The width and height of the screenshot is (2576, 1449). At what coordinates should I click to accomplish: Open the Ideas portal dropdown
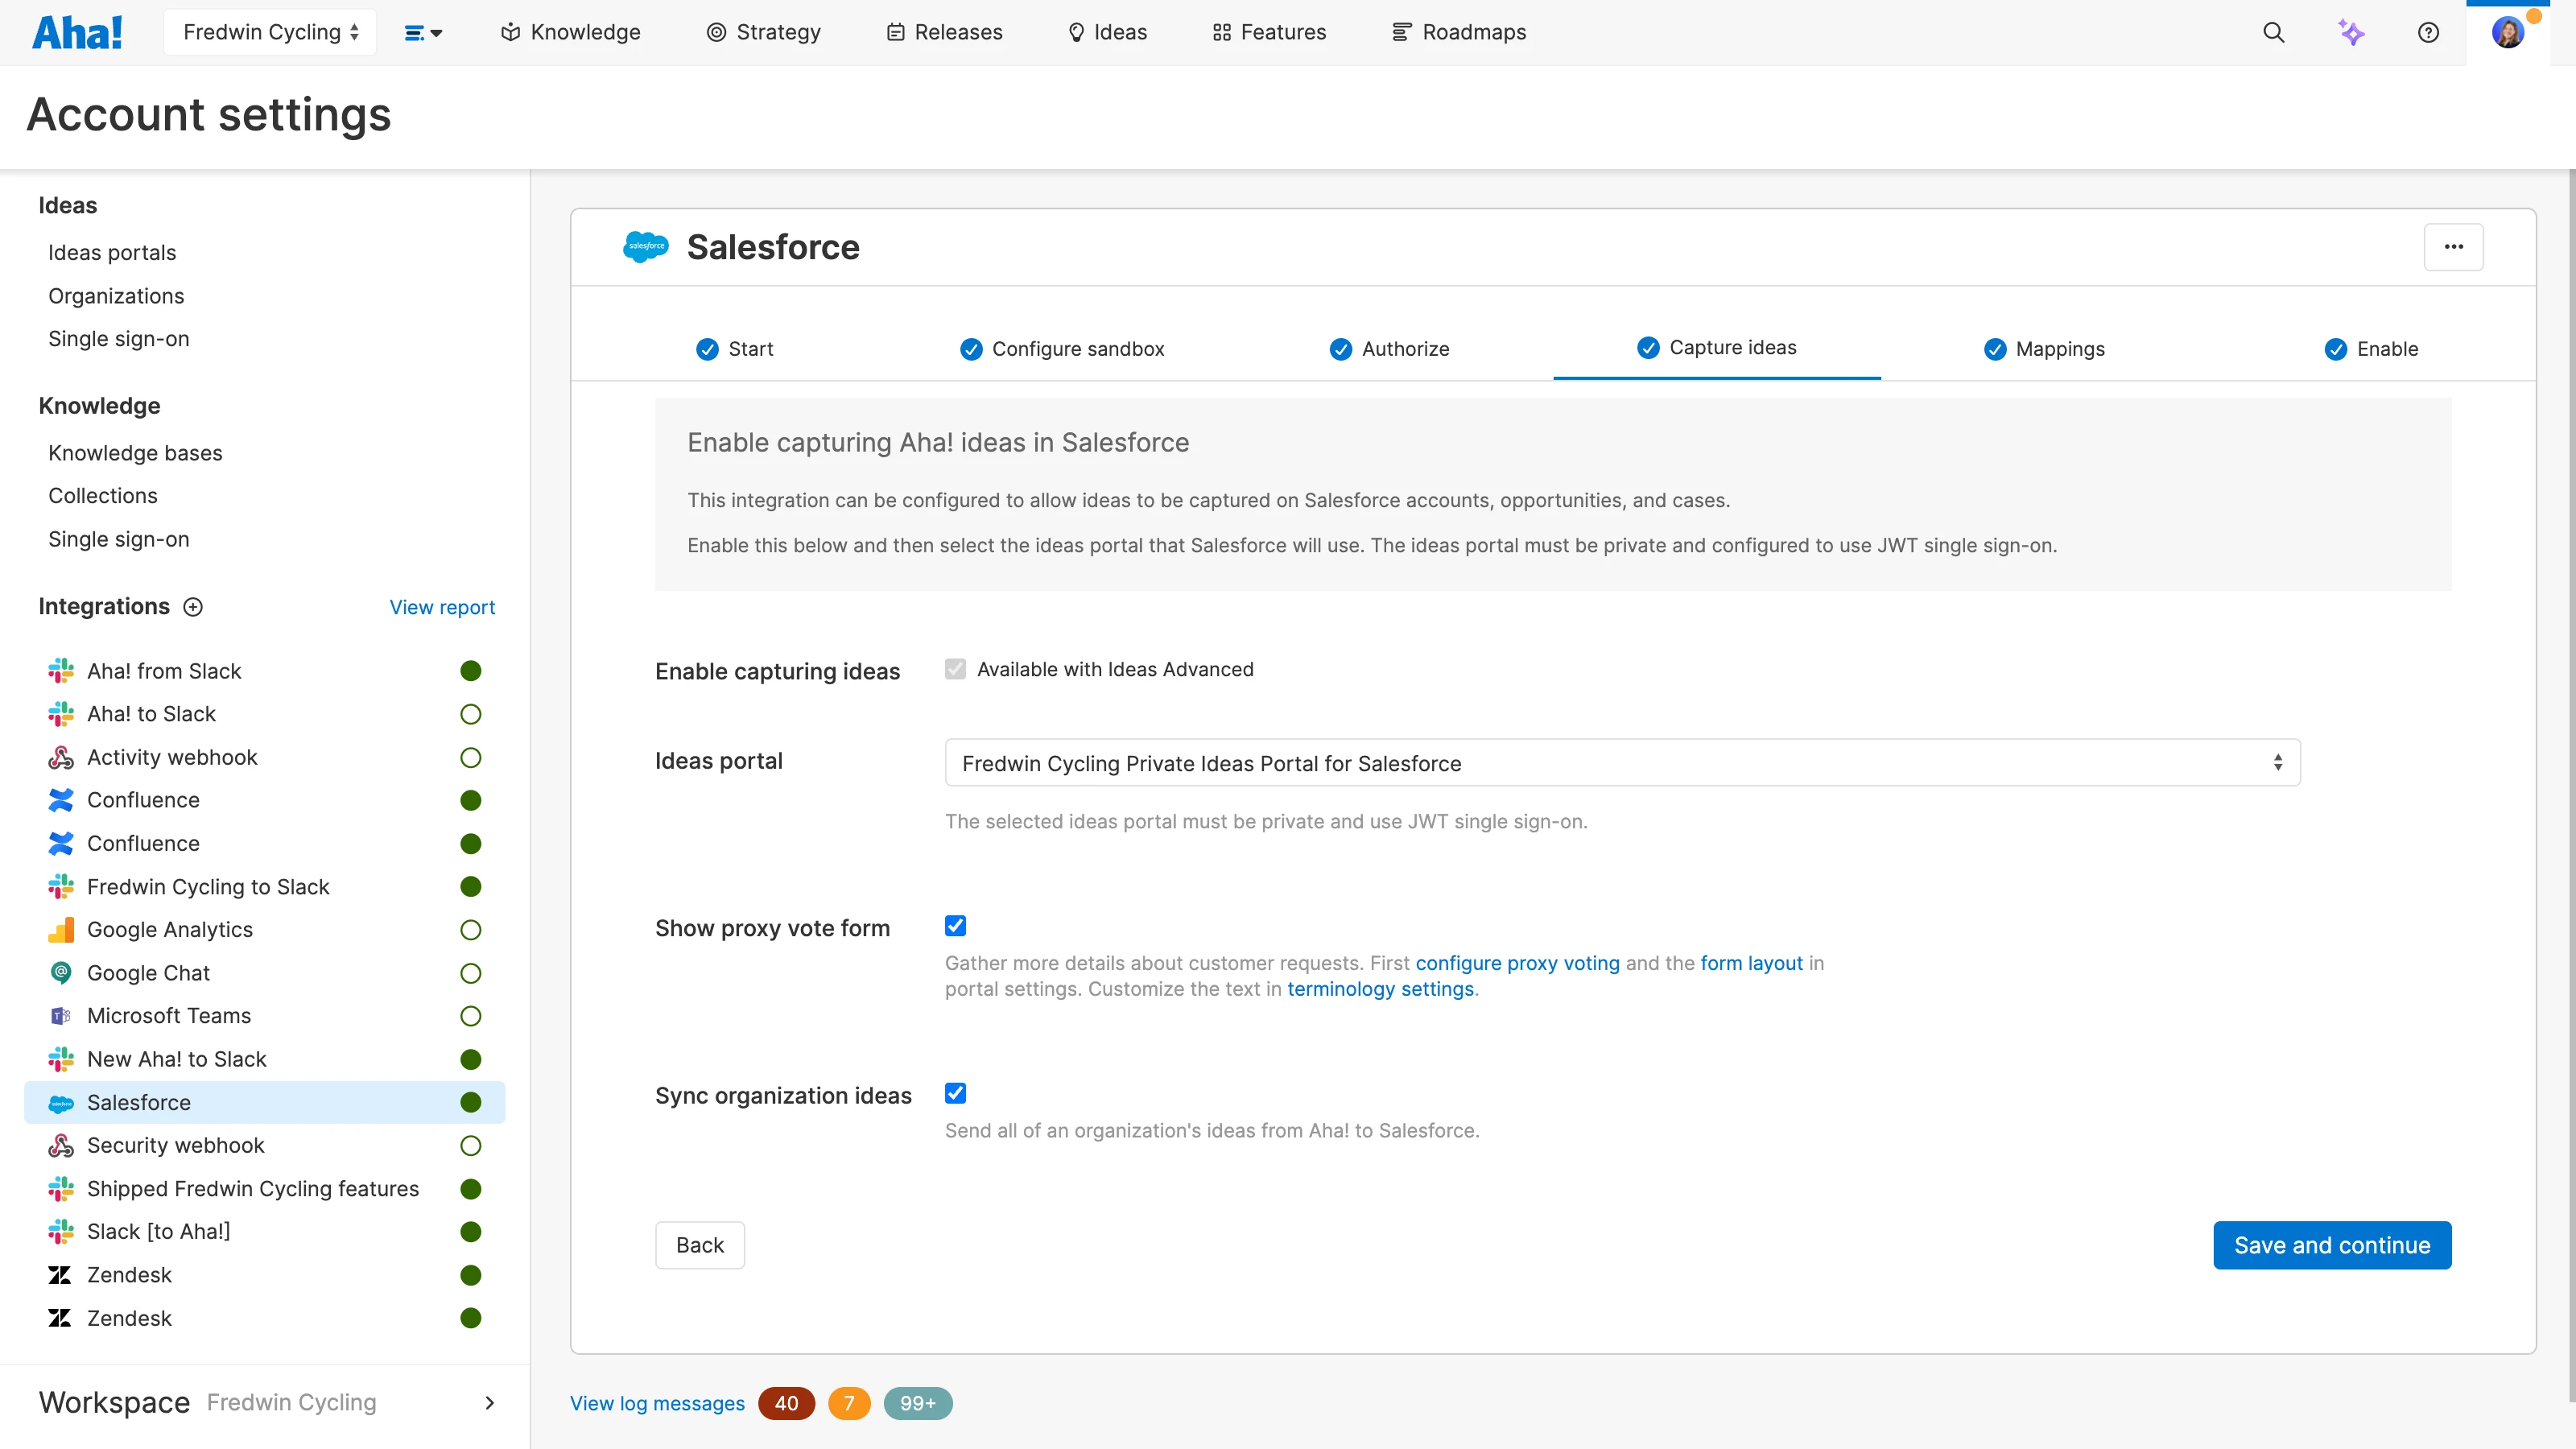[1621, 763]
